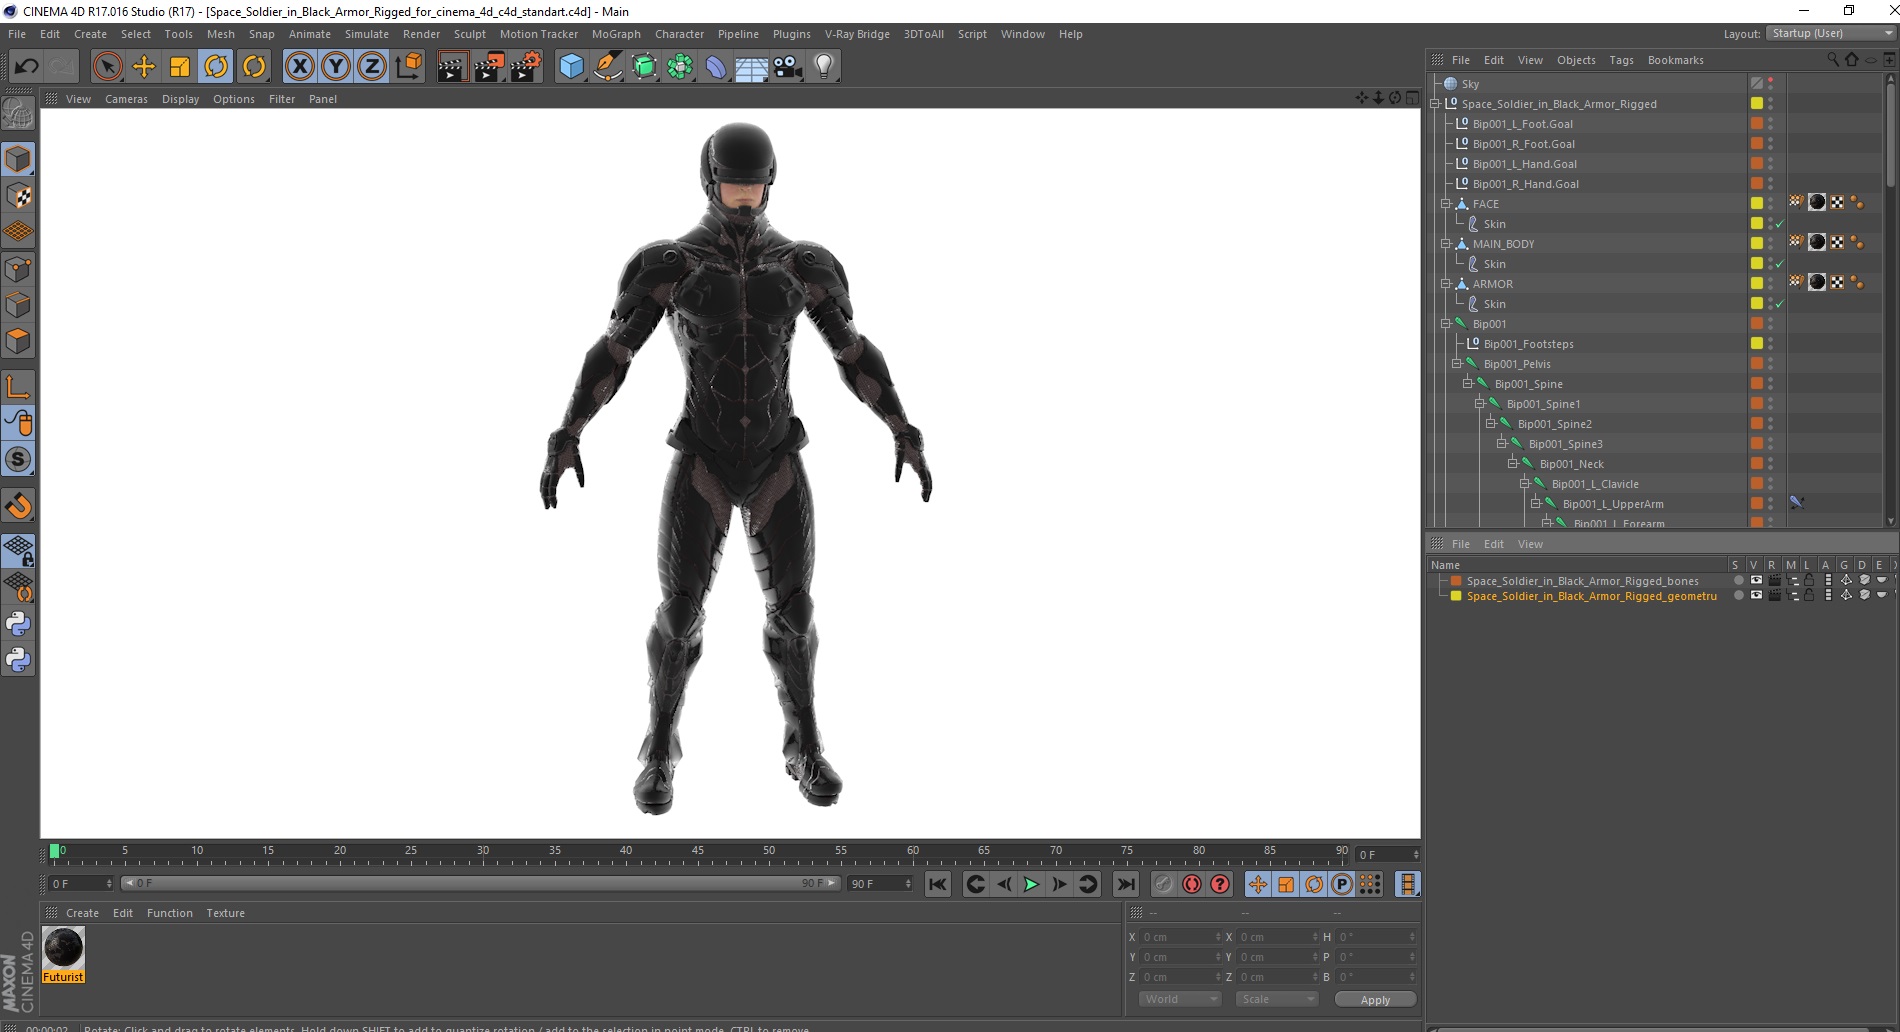Open the Layout dropdown Startup (User)
The width and height of the screenshot is (1900, 1032).
tap(1831, 34)
